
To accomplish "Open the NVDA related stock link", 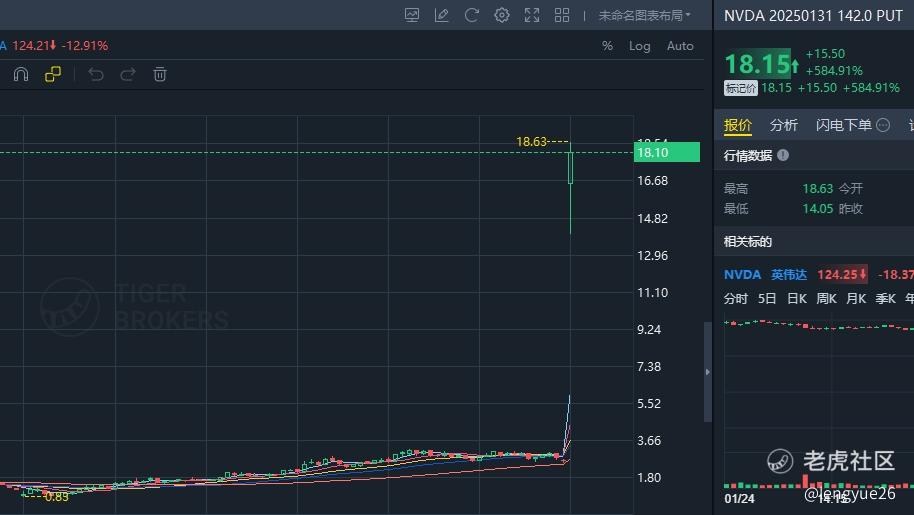I will pos(742,274).
